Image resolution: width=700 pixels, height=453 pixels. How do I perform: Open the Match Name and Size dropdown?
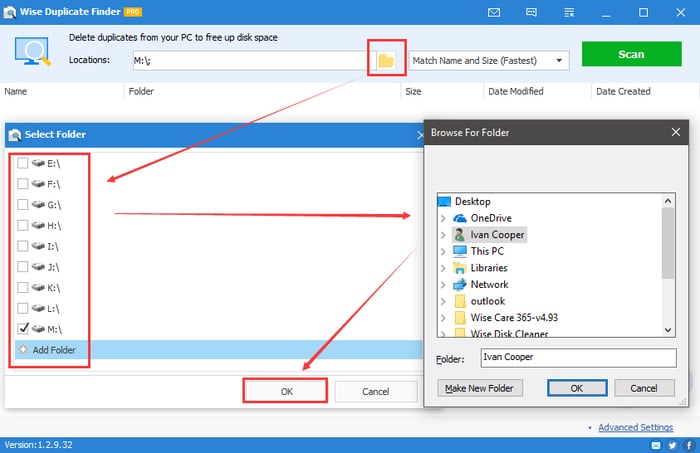(x=488, y=61)
